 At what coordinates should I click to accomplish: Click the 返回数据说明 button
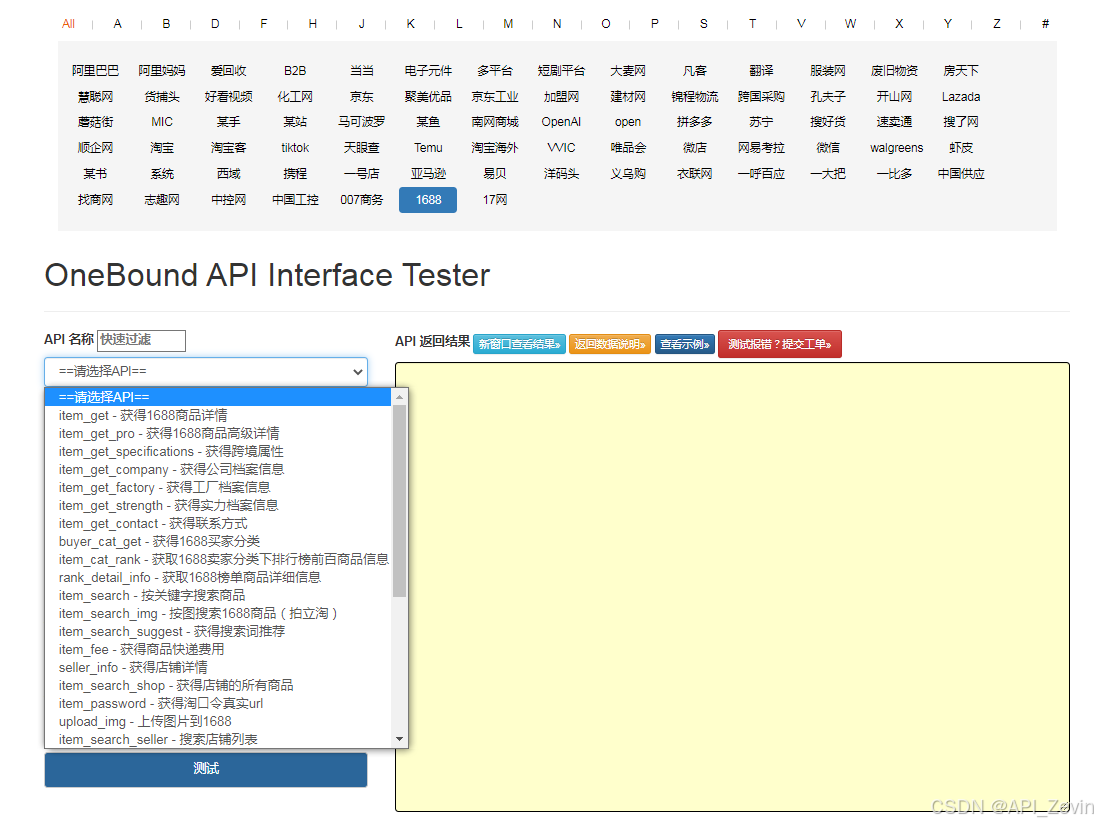[x=610, y=344]
